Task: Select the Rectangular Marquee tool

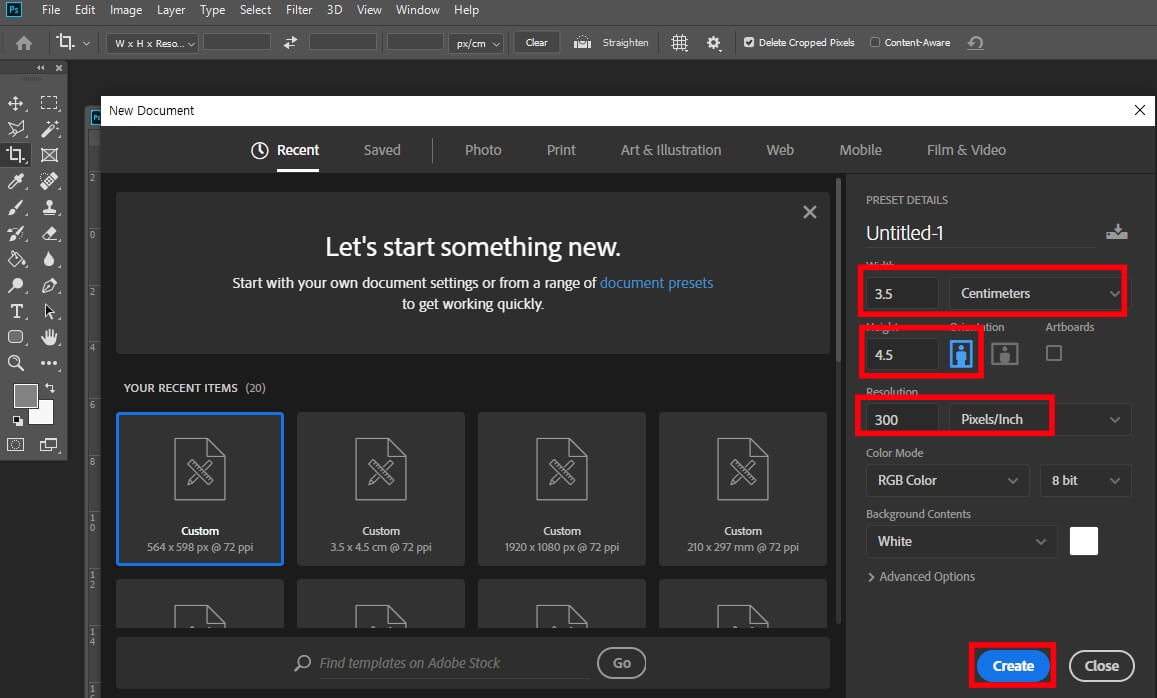Action: click(49, 103)
